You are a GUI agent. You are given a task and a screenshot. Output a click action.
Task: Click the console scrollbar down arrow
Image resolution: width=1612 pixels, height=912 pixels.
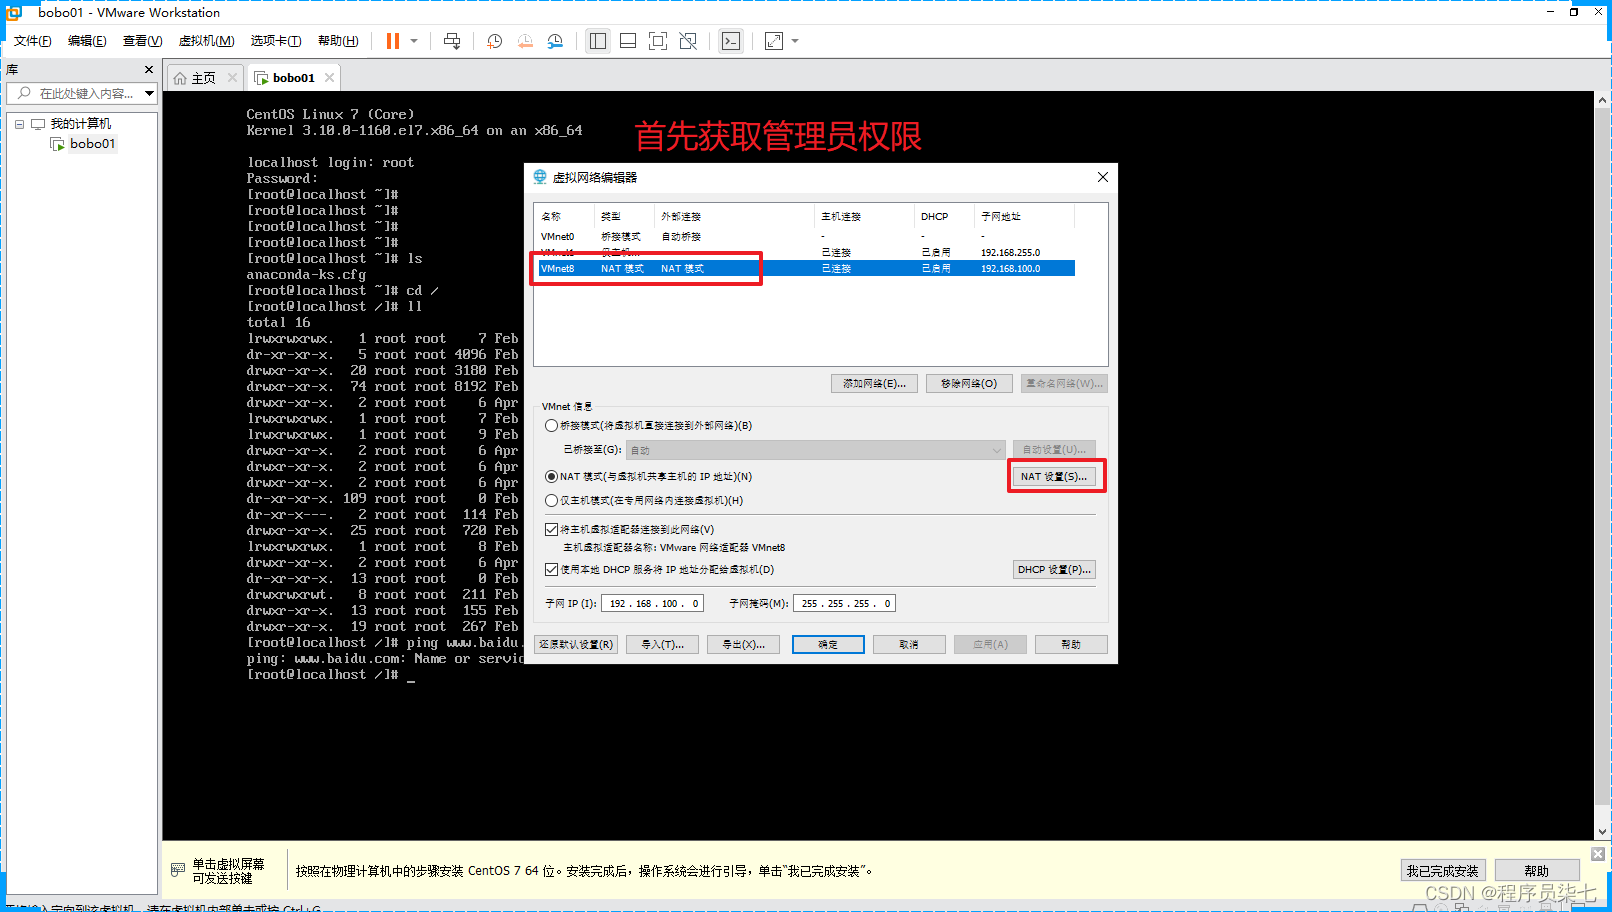pos(1602,832)
